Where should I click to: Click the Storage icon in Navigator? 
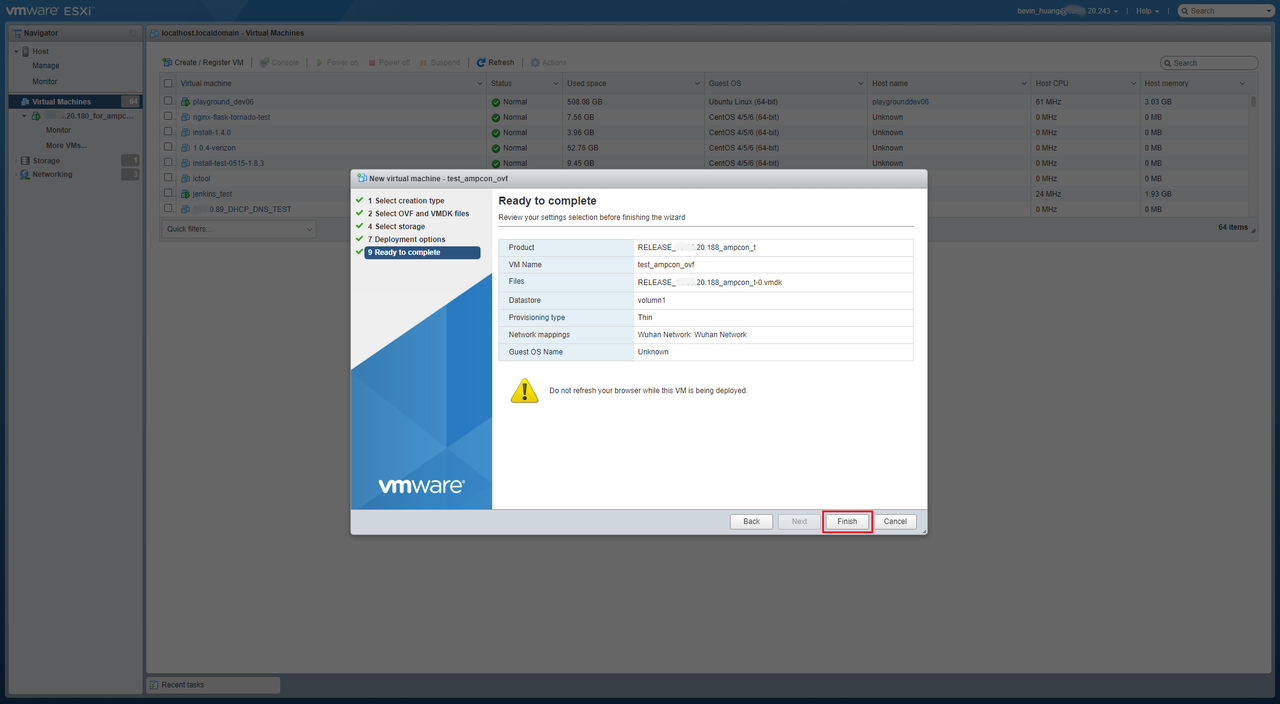pyautogui.click(x=25, y=160)
